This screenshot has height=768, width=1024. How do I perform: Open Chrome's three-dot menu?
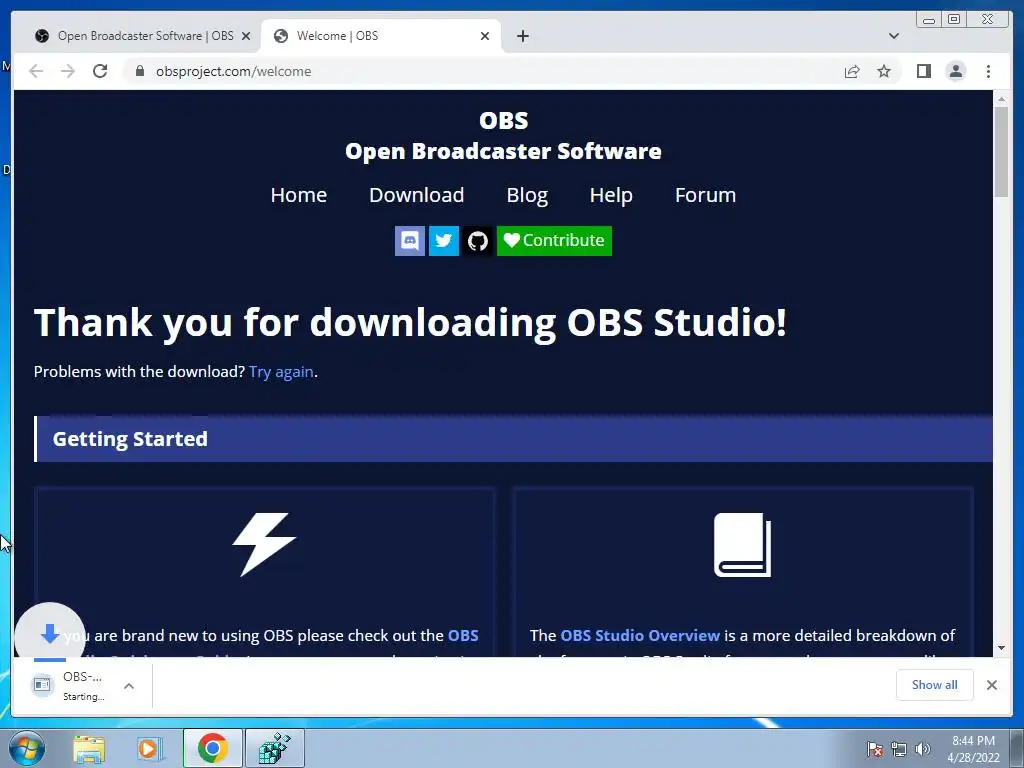click(x=988, y=71)
